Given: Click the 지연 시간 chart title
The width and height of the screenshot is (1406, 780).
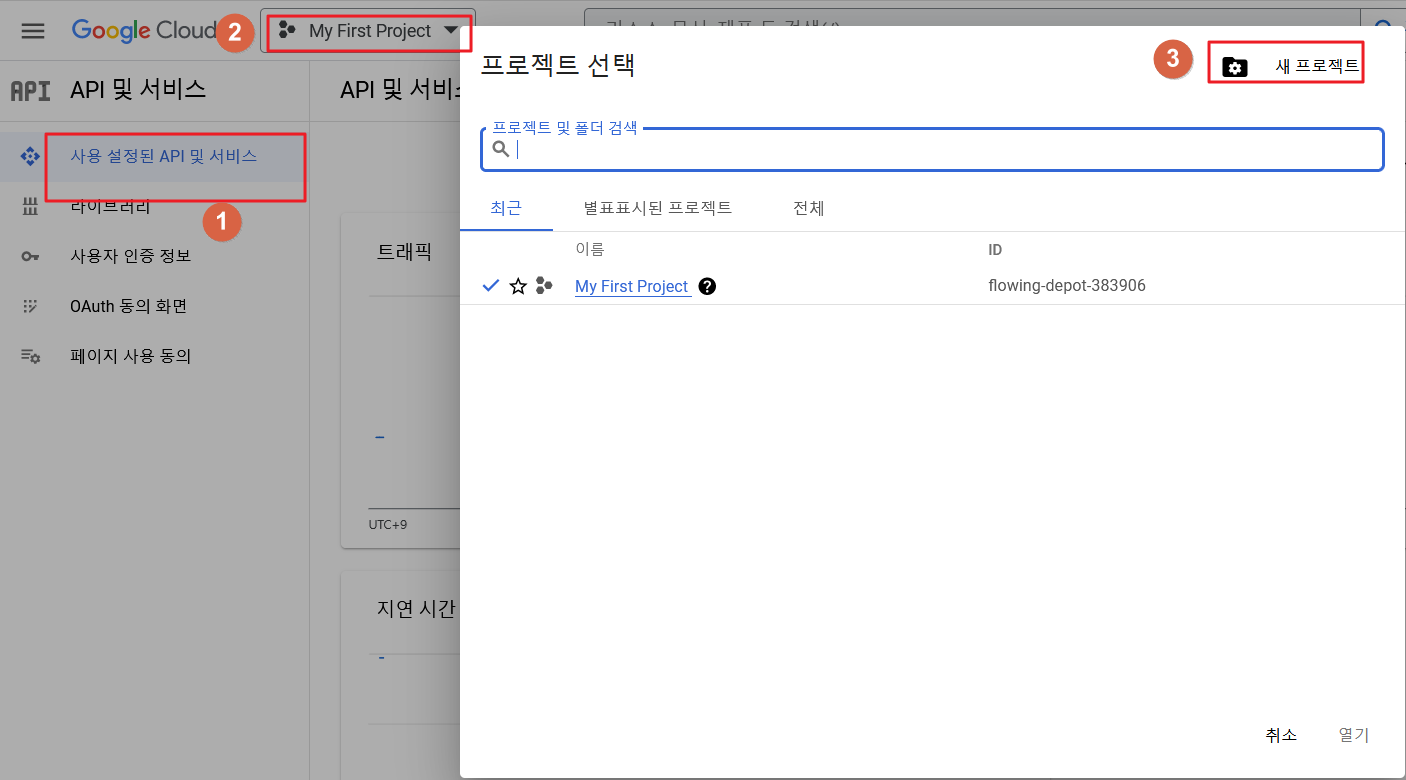Looking at the screenshot, I should pyautogui.click(x=416, y=608).
